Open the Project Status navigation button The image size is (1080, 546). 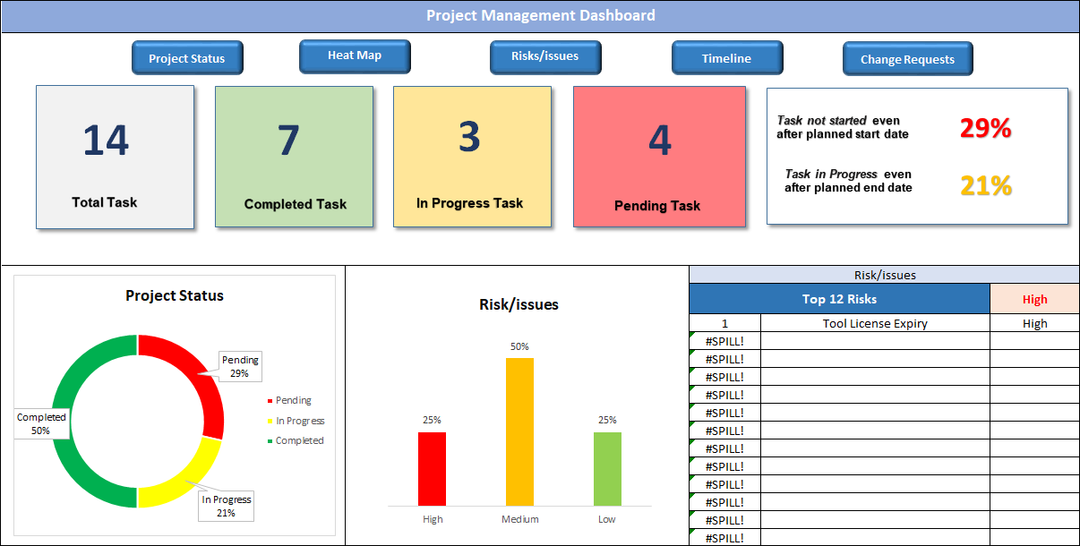coord(187,58)
